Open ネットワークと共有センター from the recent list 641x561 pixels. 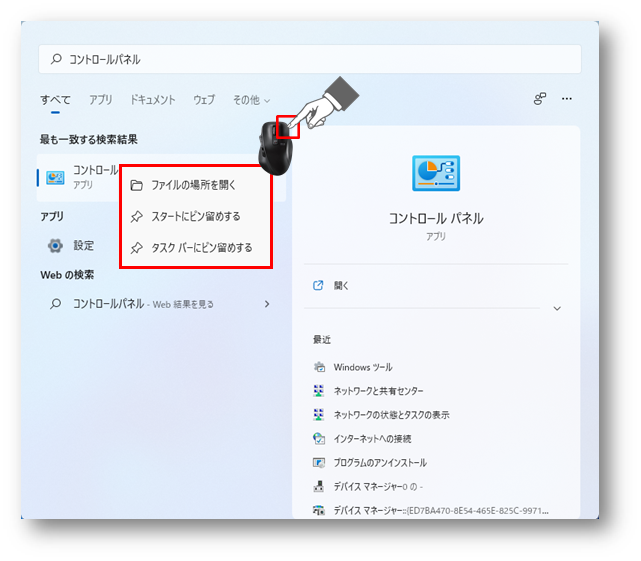point(378,391)
